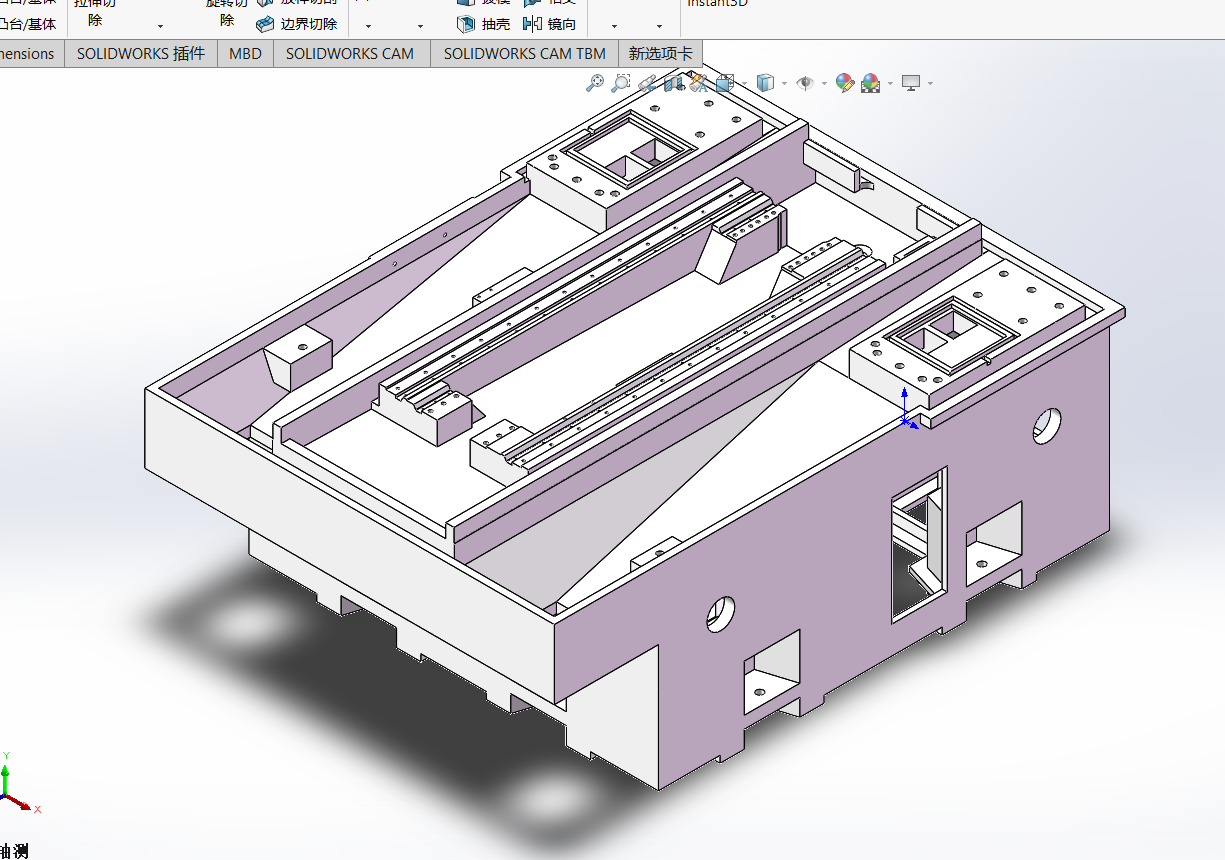Select the 镜向 mirror tool
The height and width of the screenshot is (860, 1225).
[550, 24]
